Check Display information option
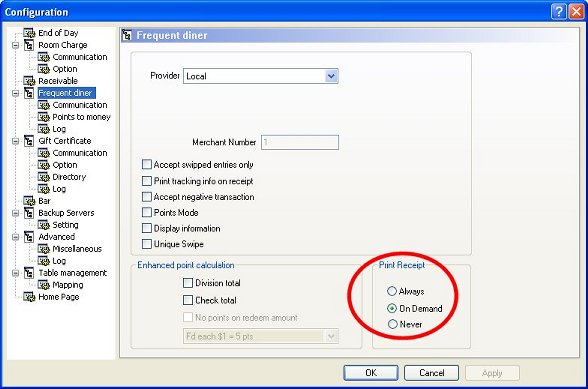Image resolution: width=588 pixels, height=389 pixels. [x=147, y=228]
